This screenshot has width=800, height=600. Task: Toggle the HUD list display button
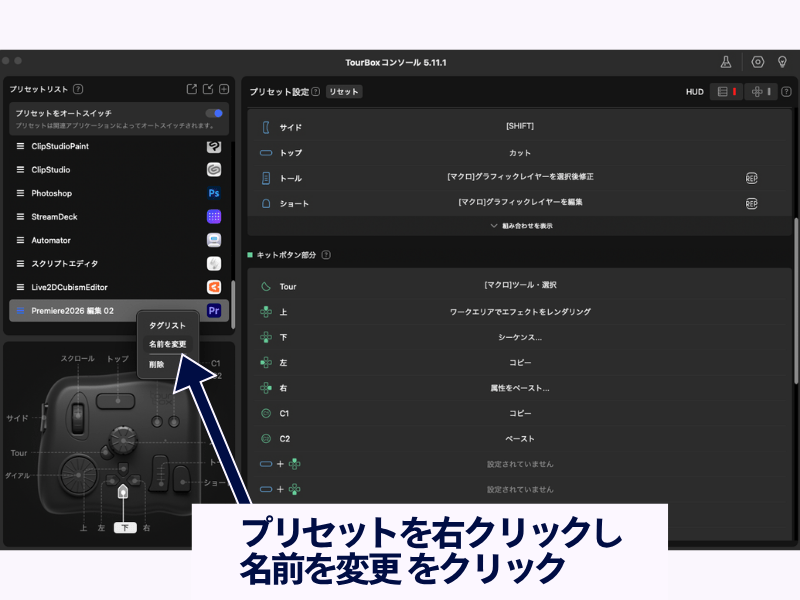pyautogui.click(x=727, y=92)
